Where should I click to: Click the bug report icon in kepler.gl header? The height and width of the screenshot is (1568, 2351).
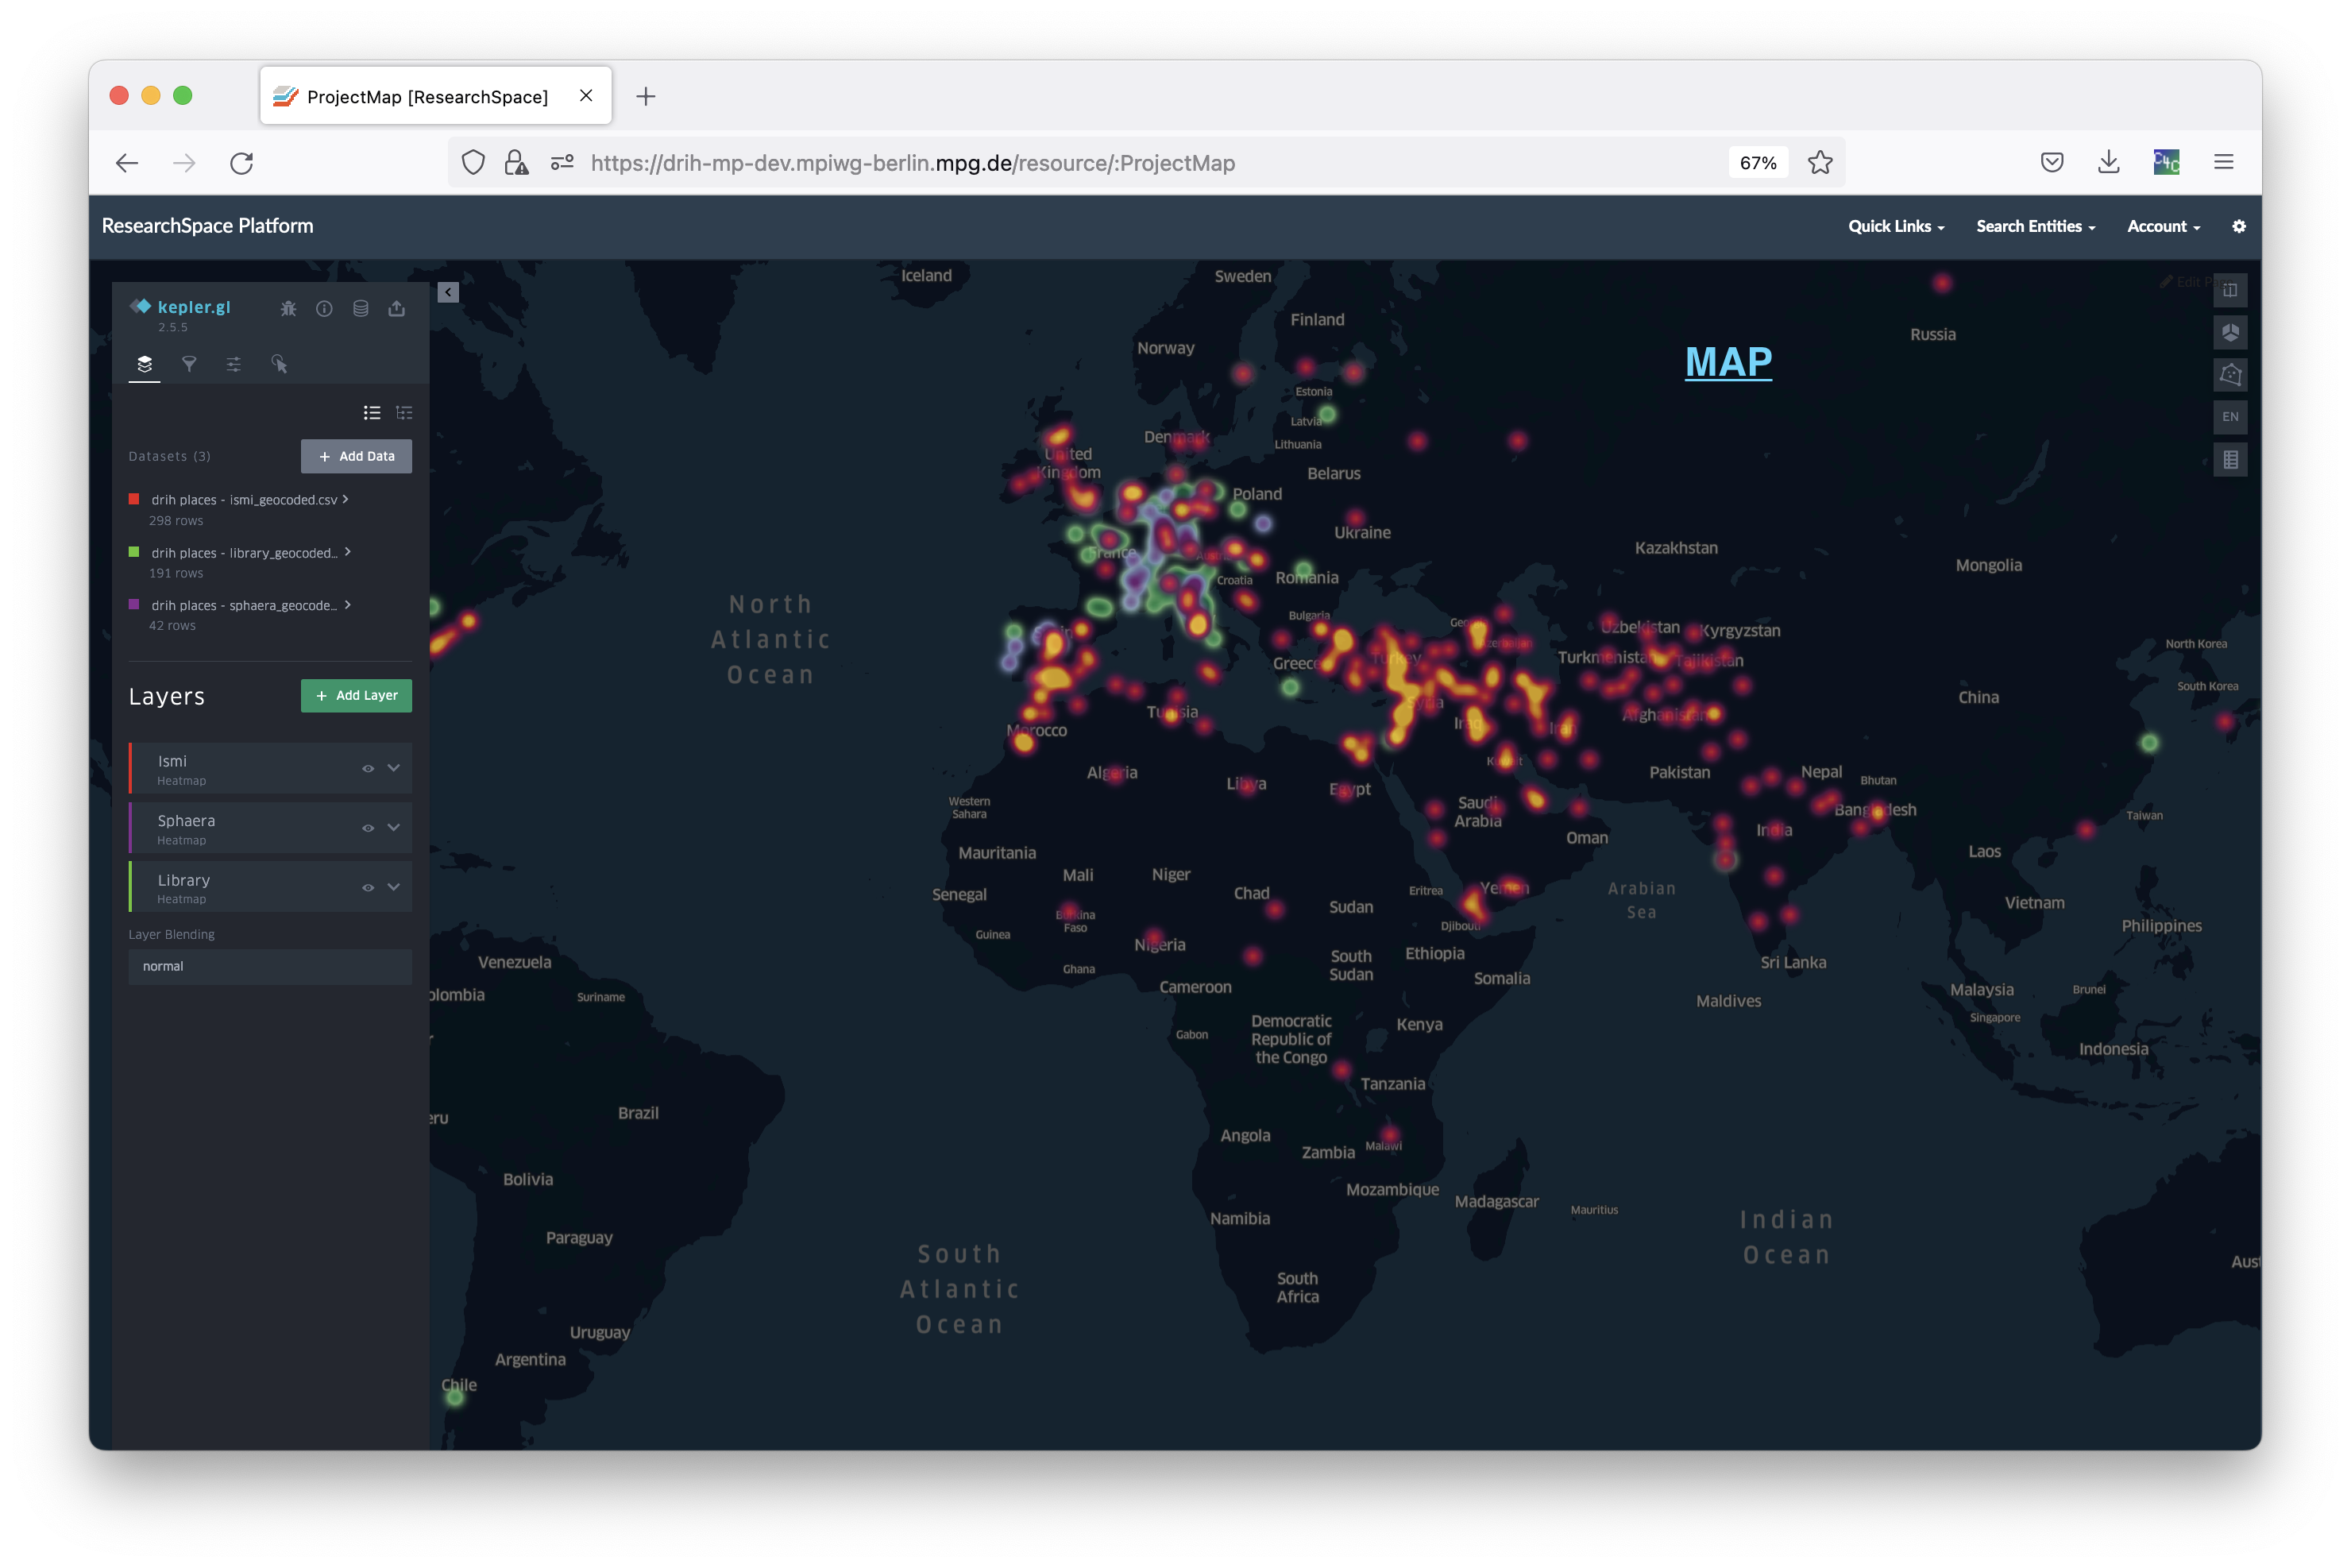(x=288, y=308)
